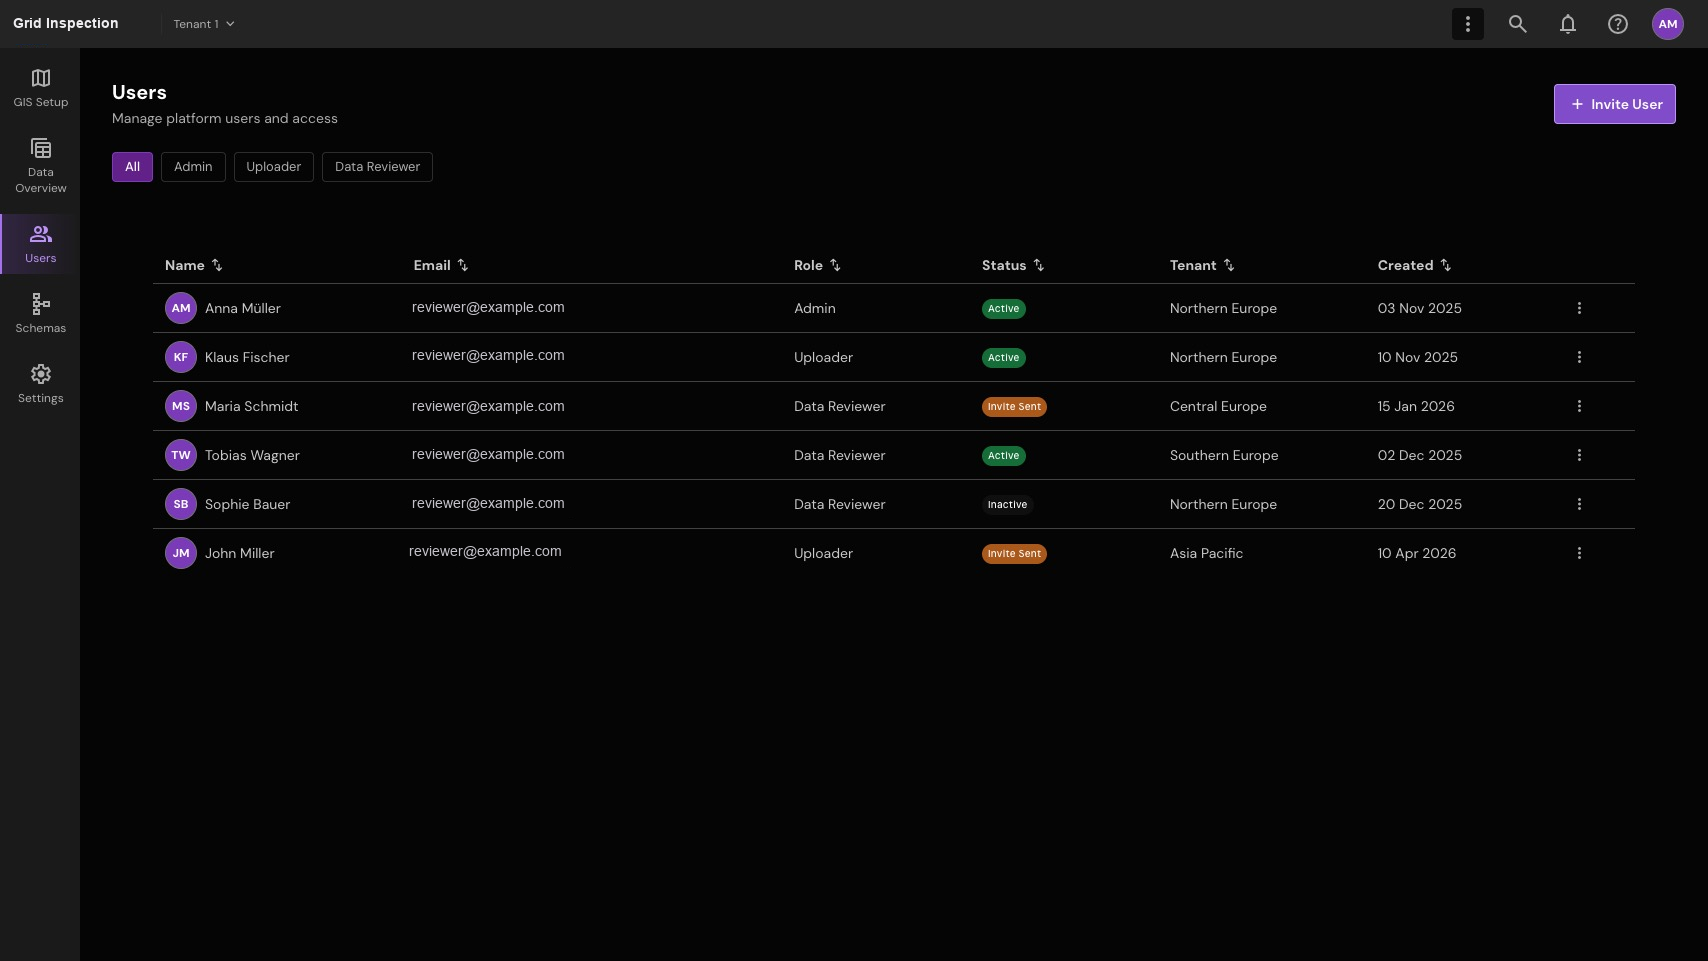Viewport: 1708px width, 961px height.
Task: Click Uploader role in Klaus Fischer row
Action: pos(823,357)
